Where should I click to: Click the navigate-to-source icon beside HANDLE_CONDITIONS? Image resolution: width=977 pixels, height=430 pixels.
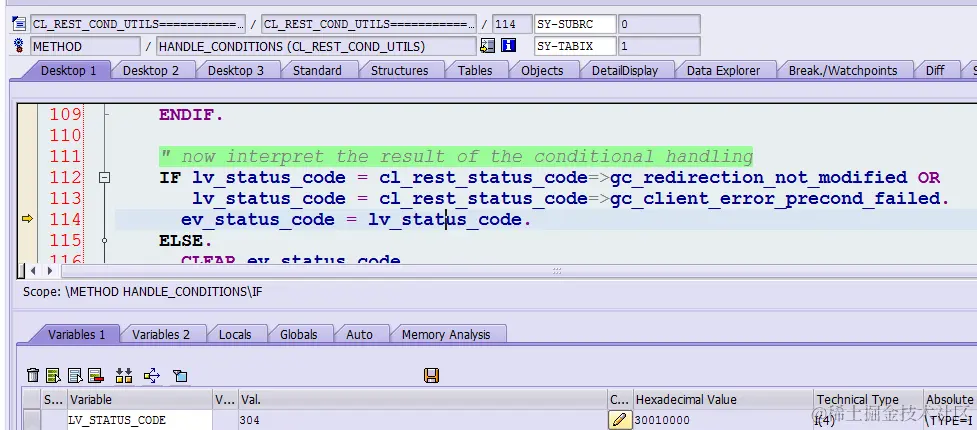(487, 45)
